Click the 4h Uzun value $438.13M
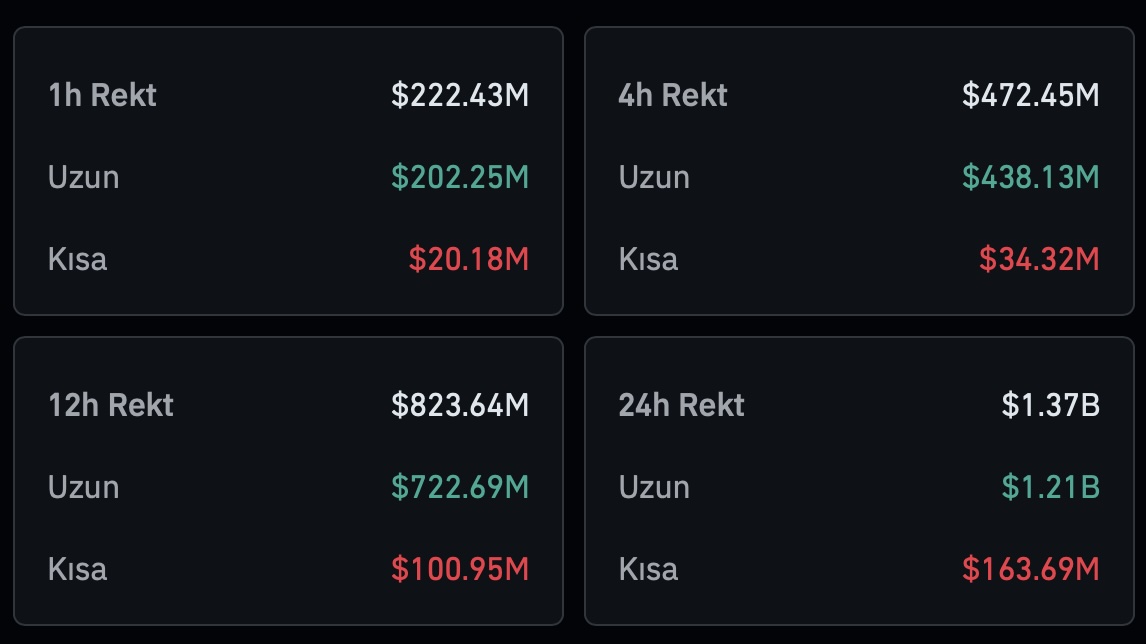1146x644 pixels. point(1031,177)
